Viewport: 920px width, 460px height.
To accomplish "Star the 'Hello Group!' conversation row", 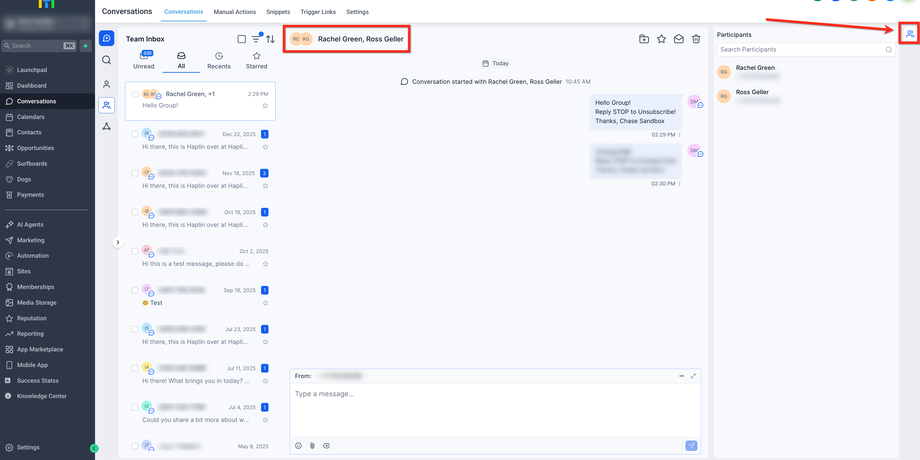I will [265, 106].
